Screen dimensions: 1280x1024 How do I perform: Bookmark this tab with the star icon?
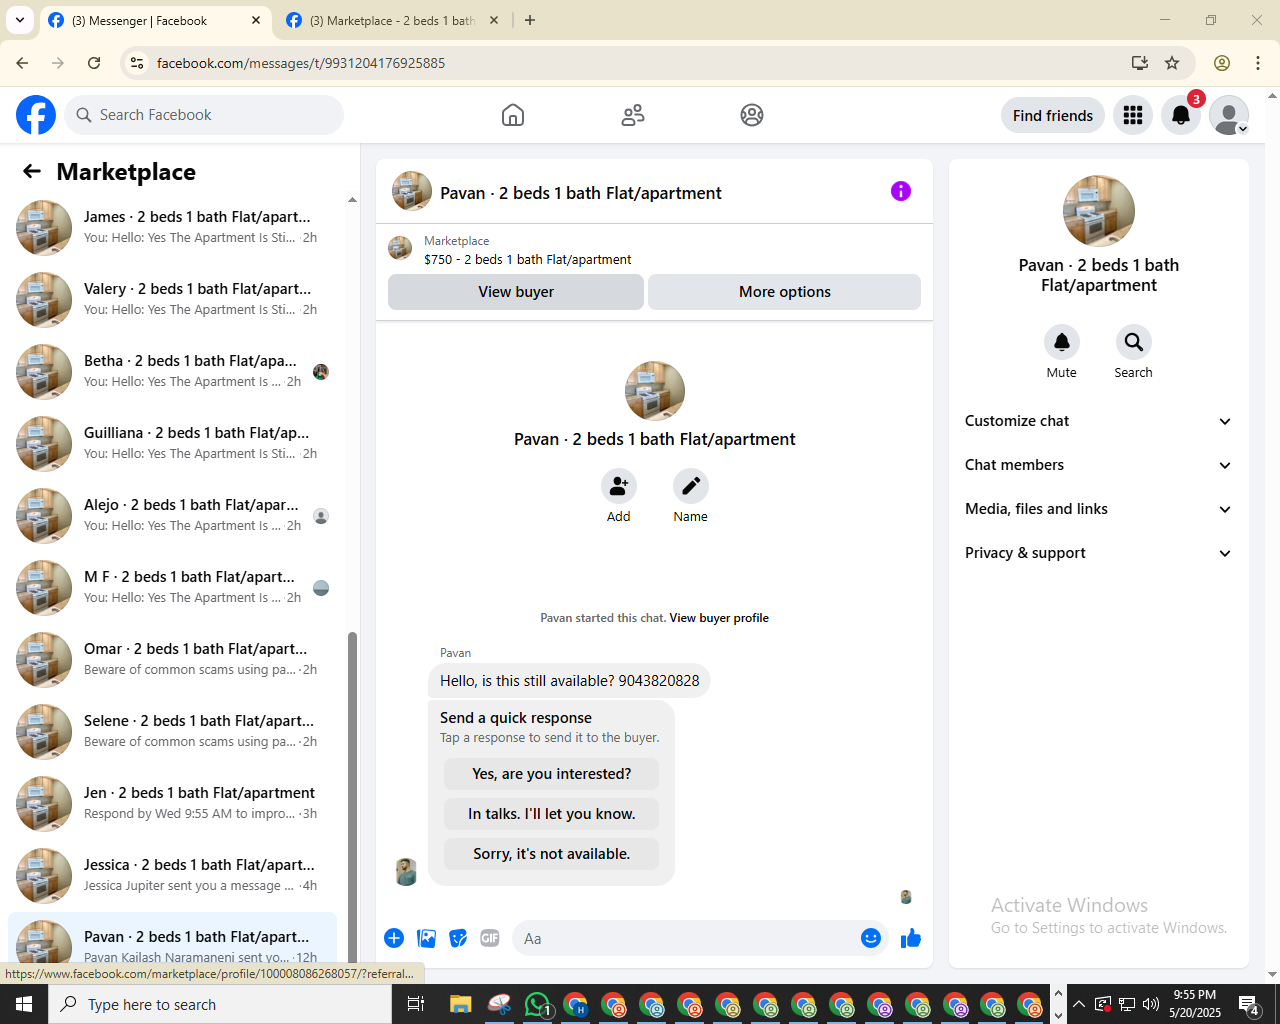coord(1172,63)
